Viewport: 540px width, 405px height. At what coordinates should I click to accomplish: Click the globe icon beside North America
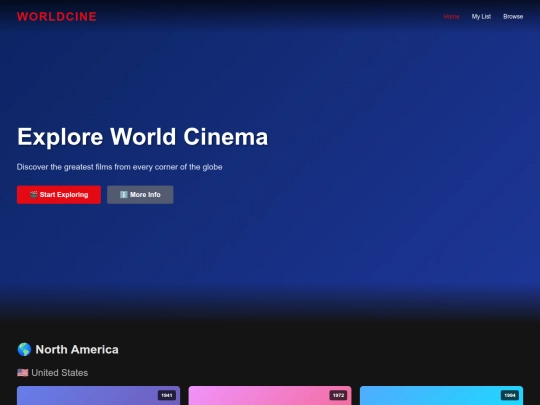[x=24, y=349]
